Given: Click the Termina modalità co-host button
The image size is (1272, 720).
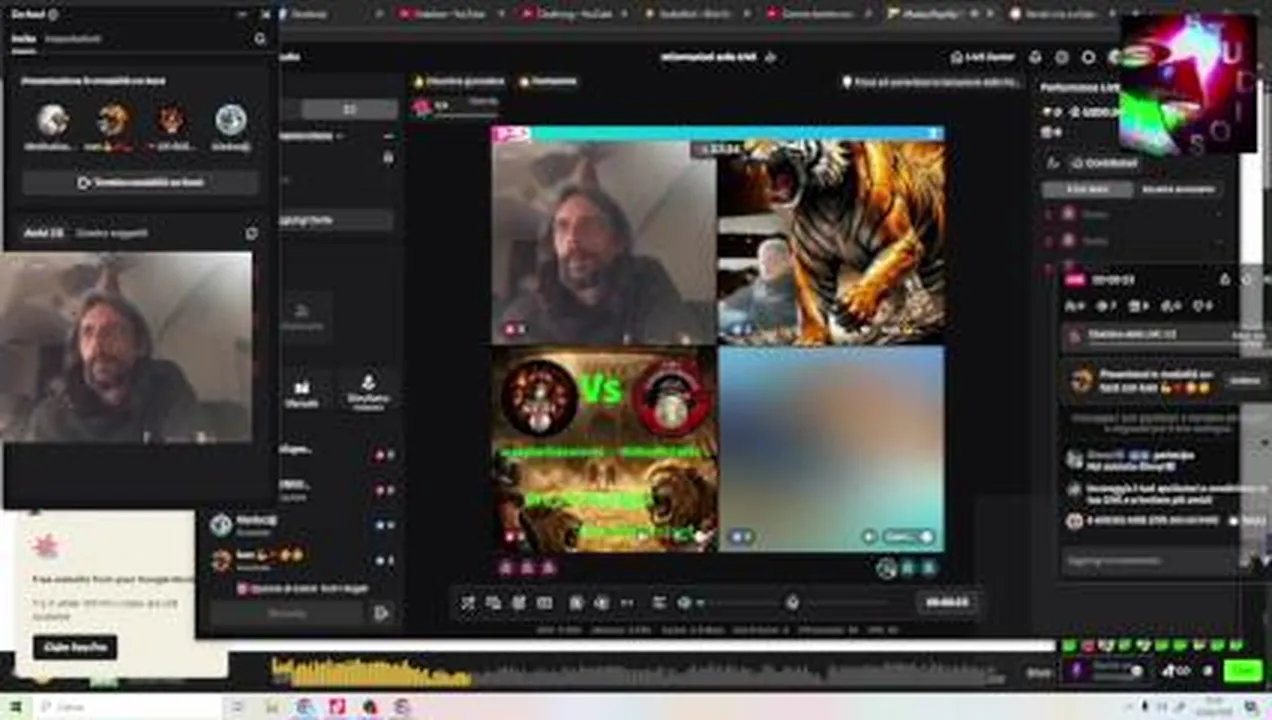Looking at the screenshot, I should [x=141, y=183].
